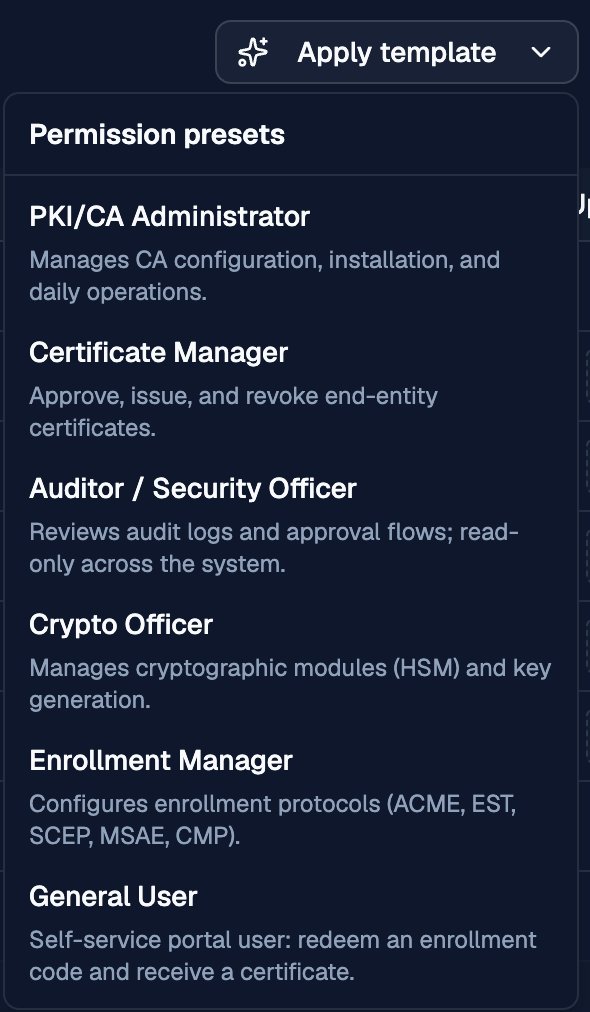This screenshot has width=590, height=1012.
Task: Click the 'Manages CA configuration' description text
Action: 265,276
